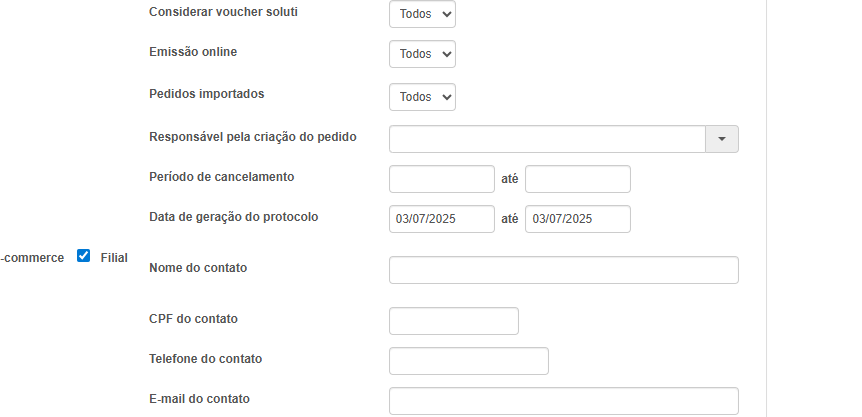The image size is (862, 417).
Task: Click the Filial checkbox label
Action: pos(114,257)
